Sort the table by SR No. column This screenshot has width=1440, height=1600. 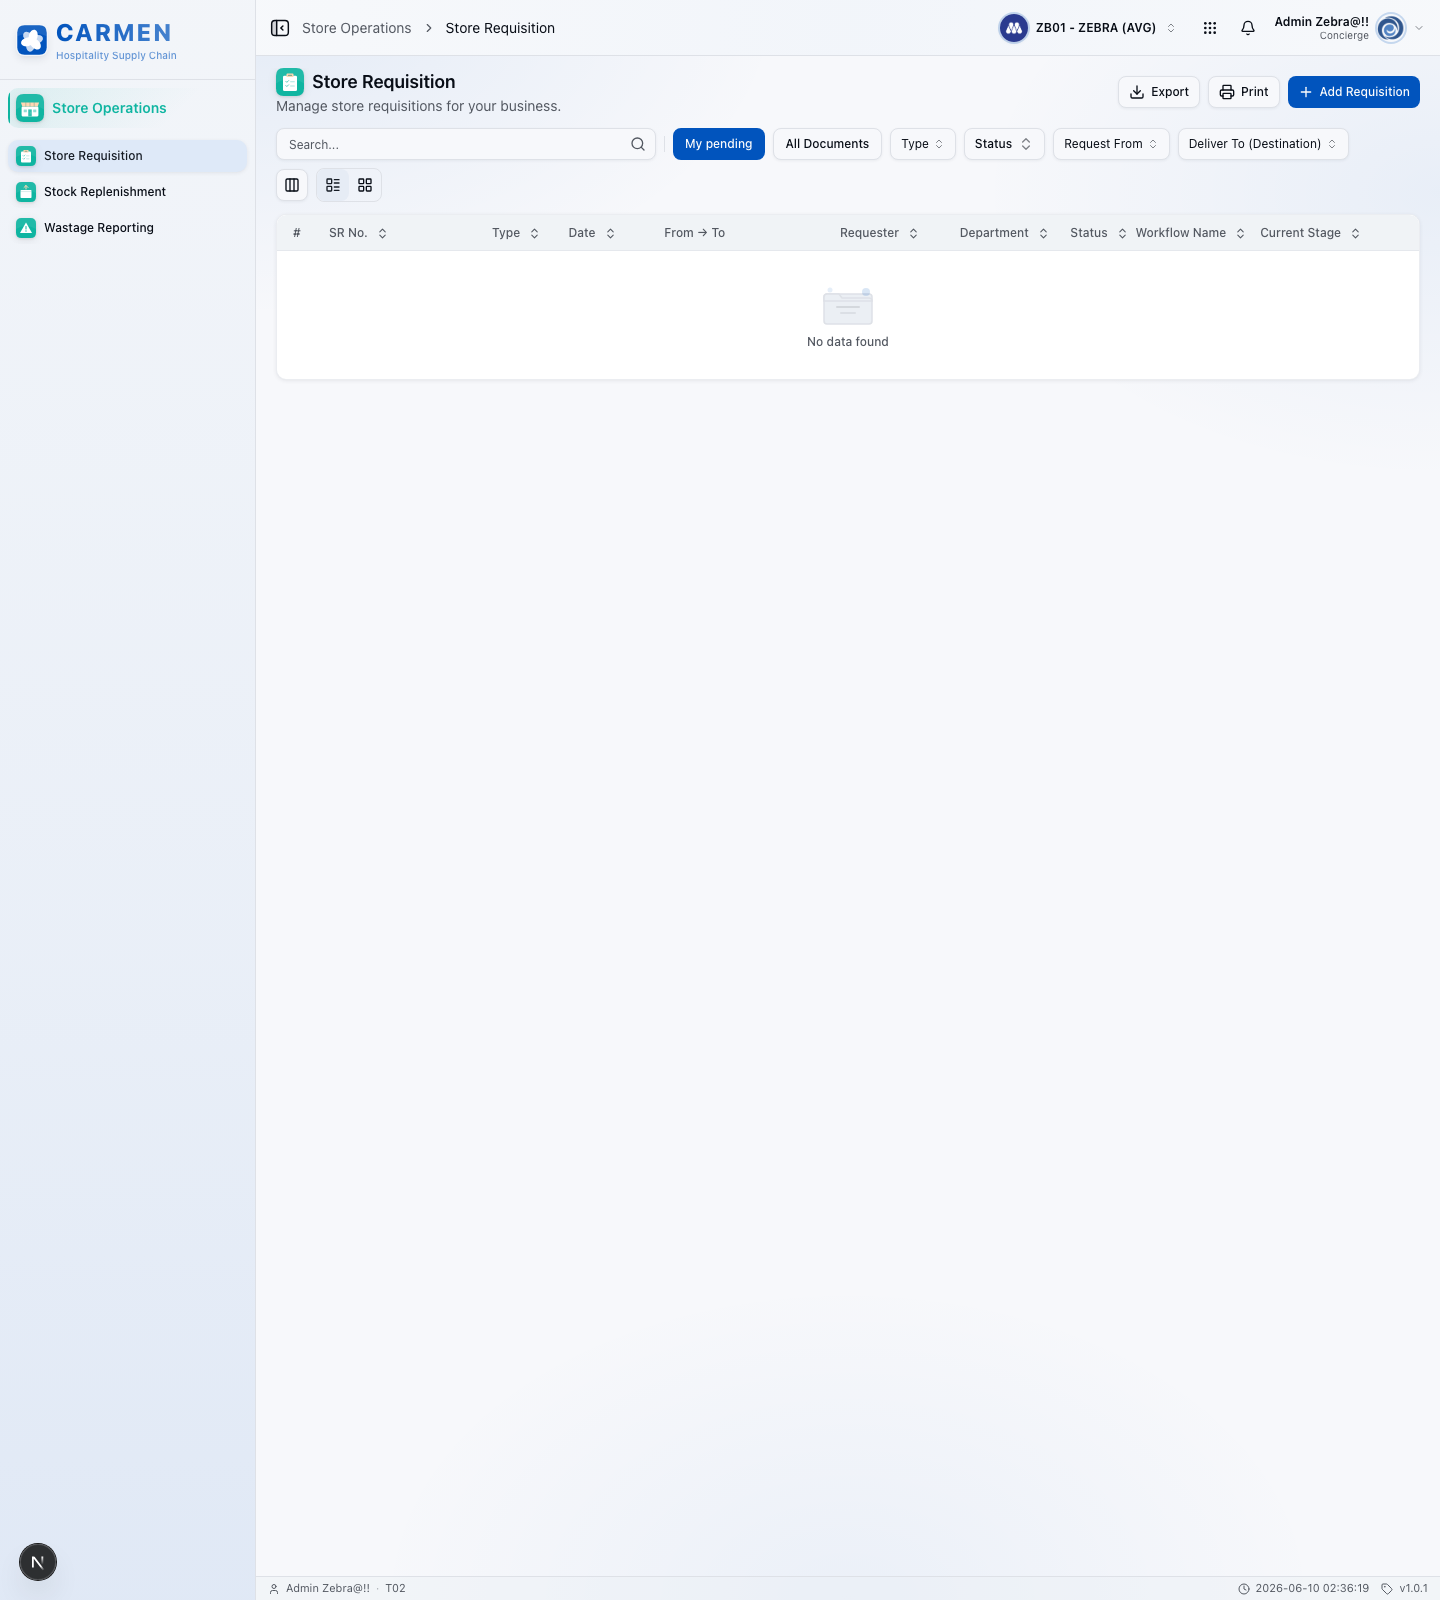(x=358, y=233)
